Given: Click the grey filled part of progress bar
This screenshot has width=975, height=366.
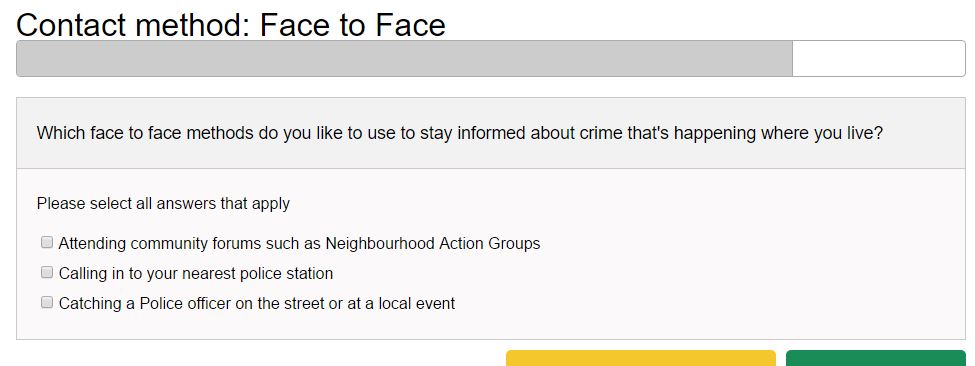Looking at the screenshot, I should [x=404, y=58].
